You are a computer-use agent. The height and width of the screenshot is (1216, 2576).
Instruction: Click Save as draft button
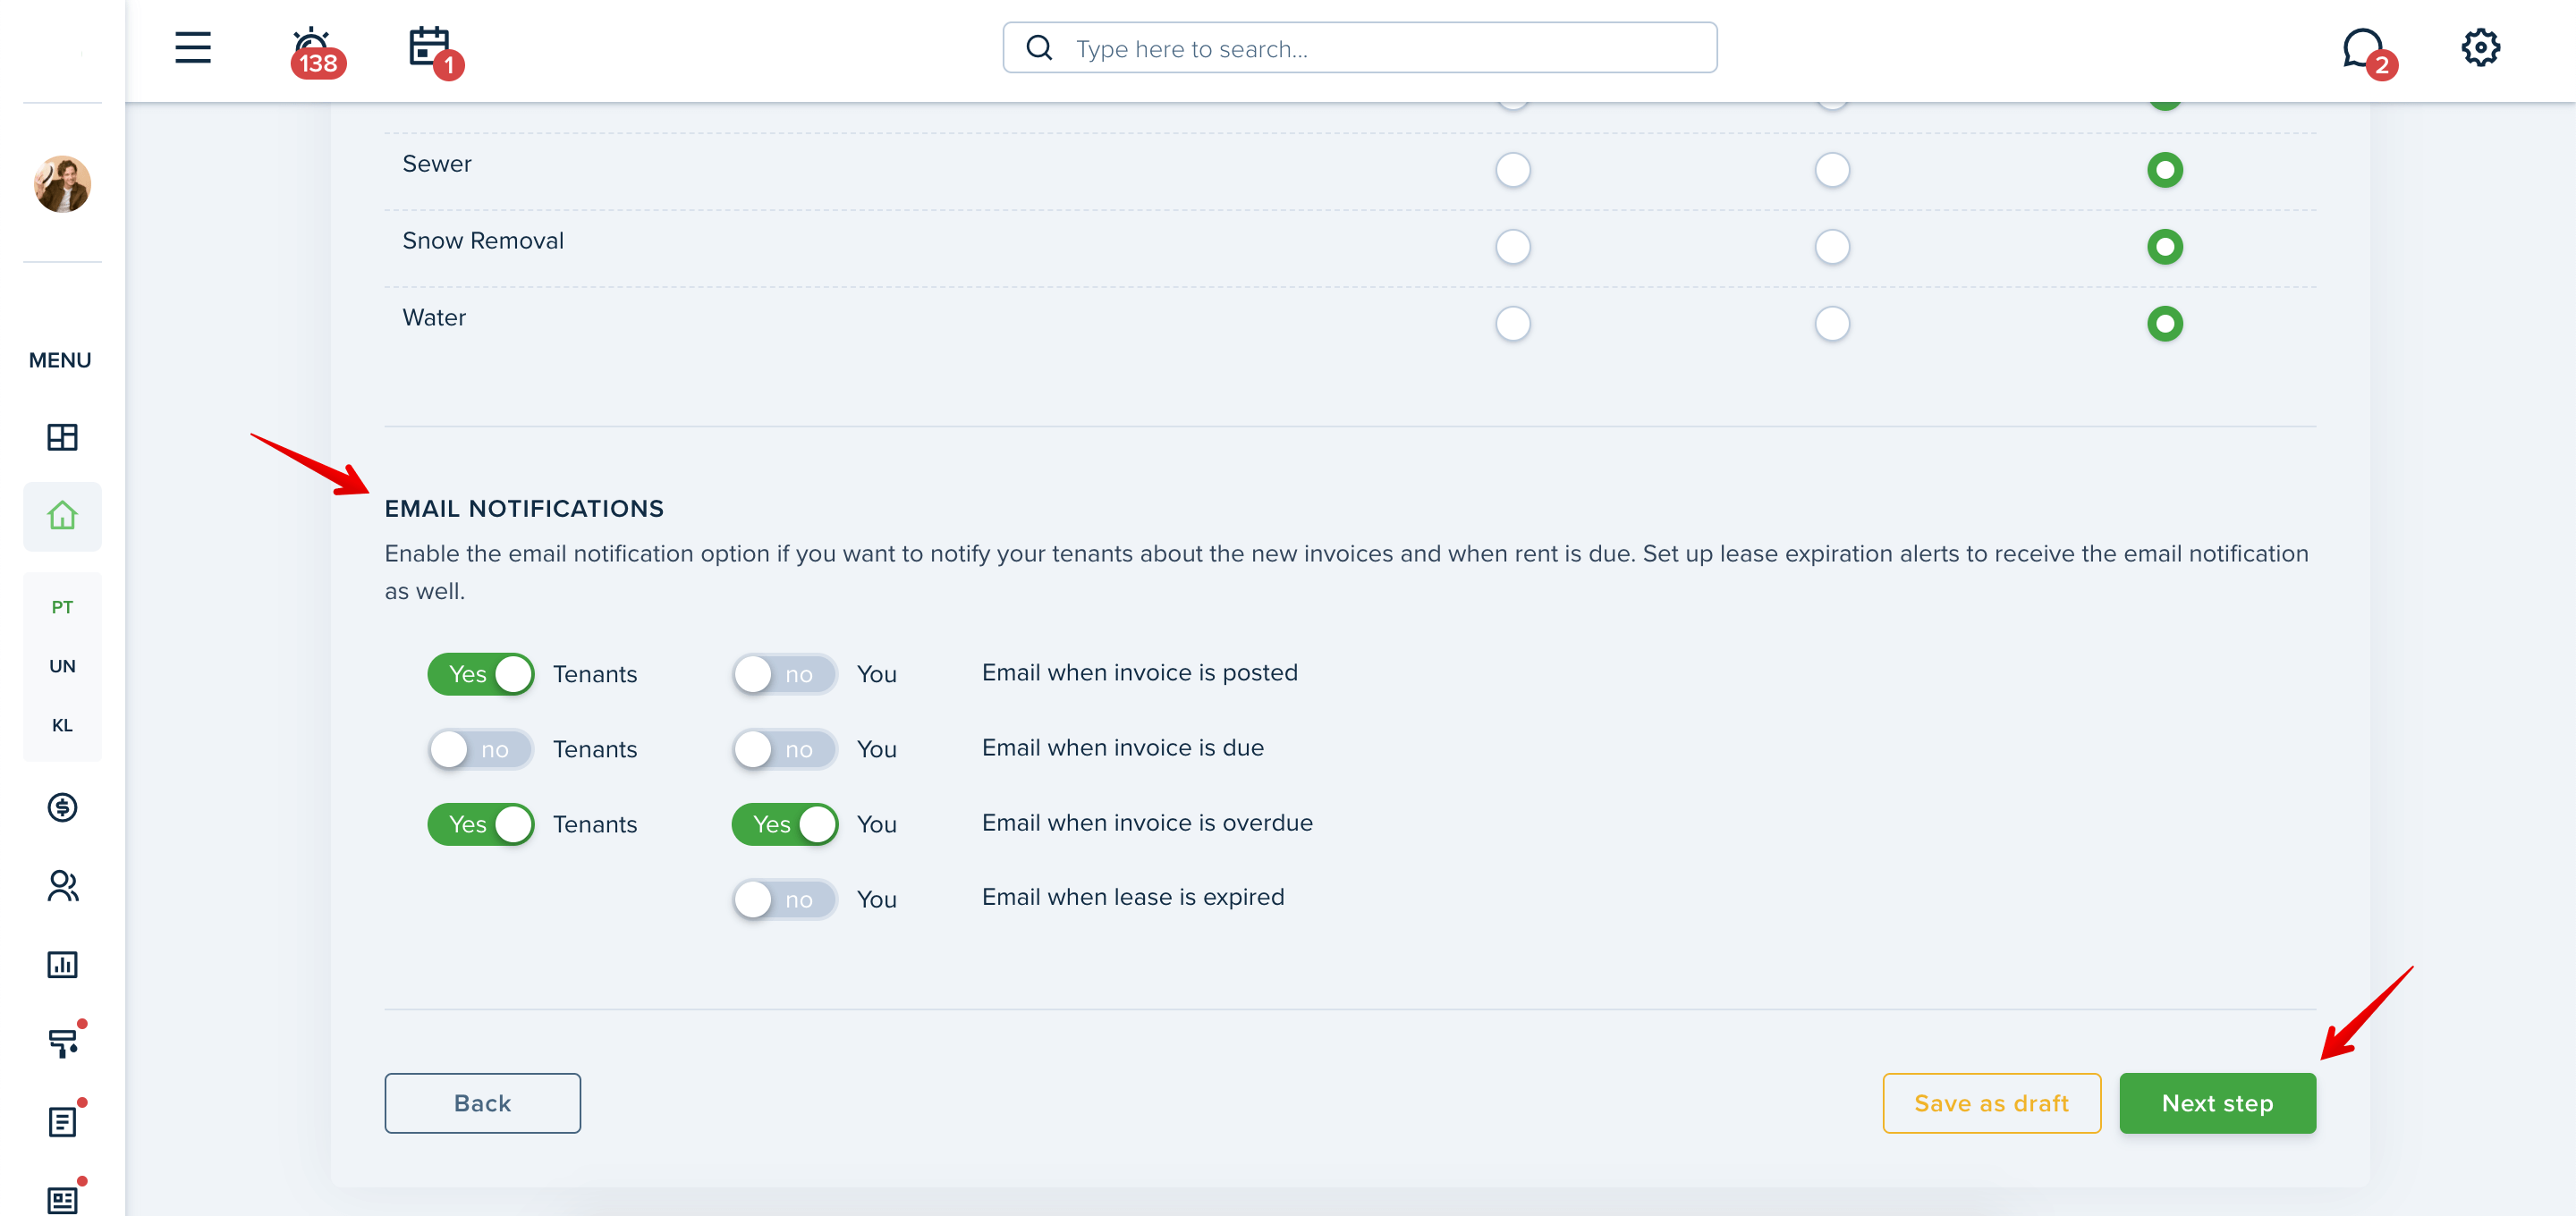point(1991,1103)
